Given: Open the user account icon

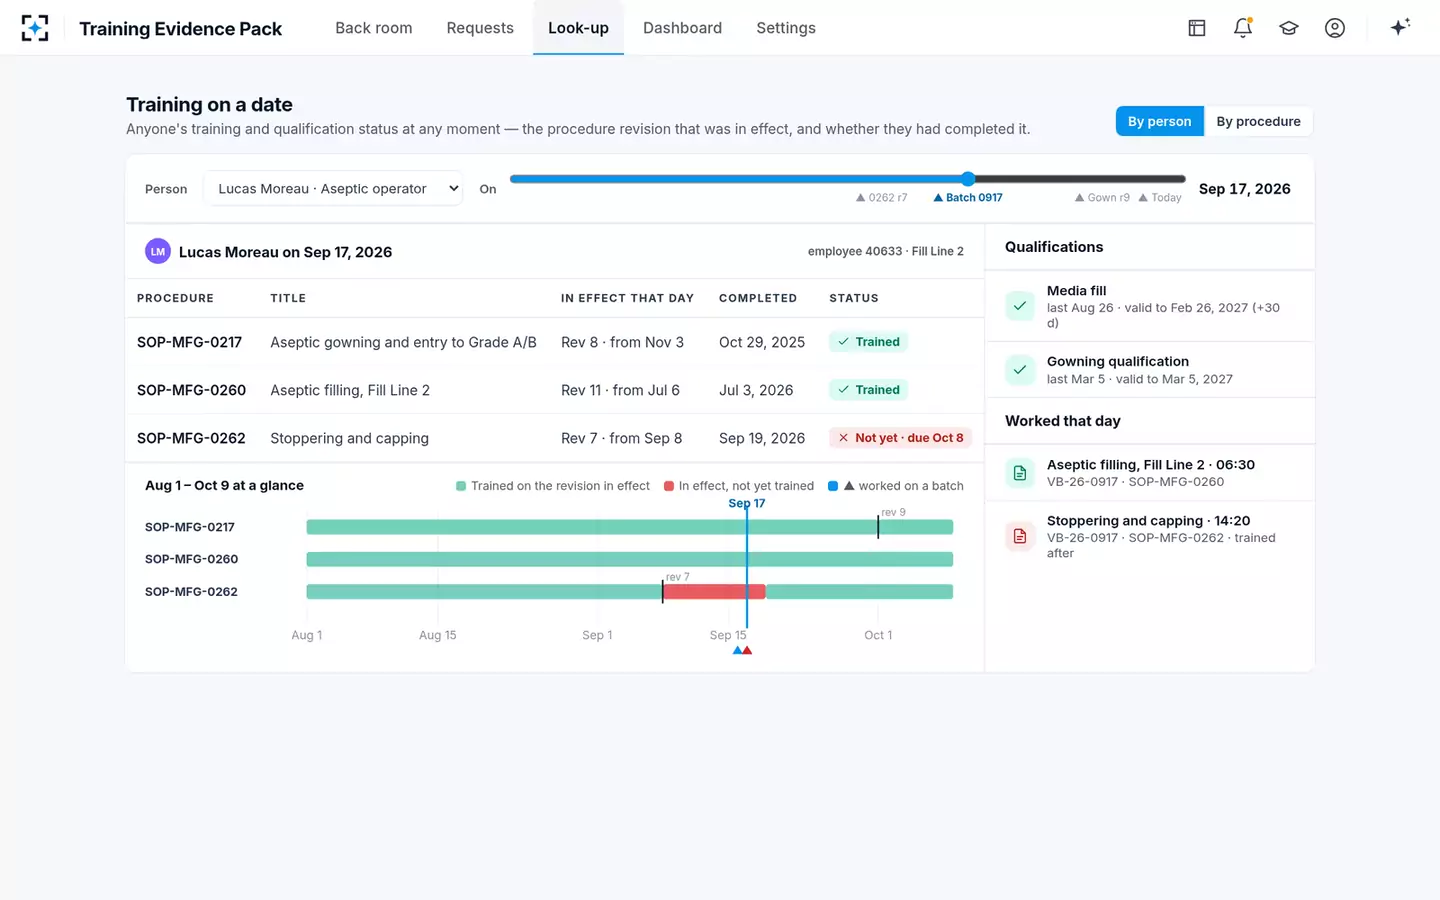Looking at the screenshot, I should pyautogui.click(x=1335, y=28).
